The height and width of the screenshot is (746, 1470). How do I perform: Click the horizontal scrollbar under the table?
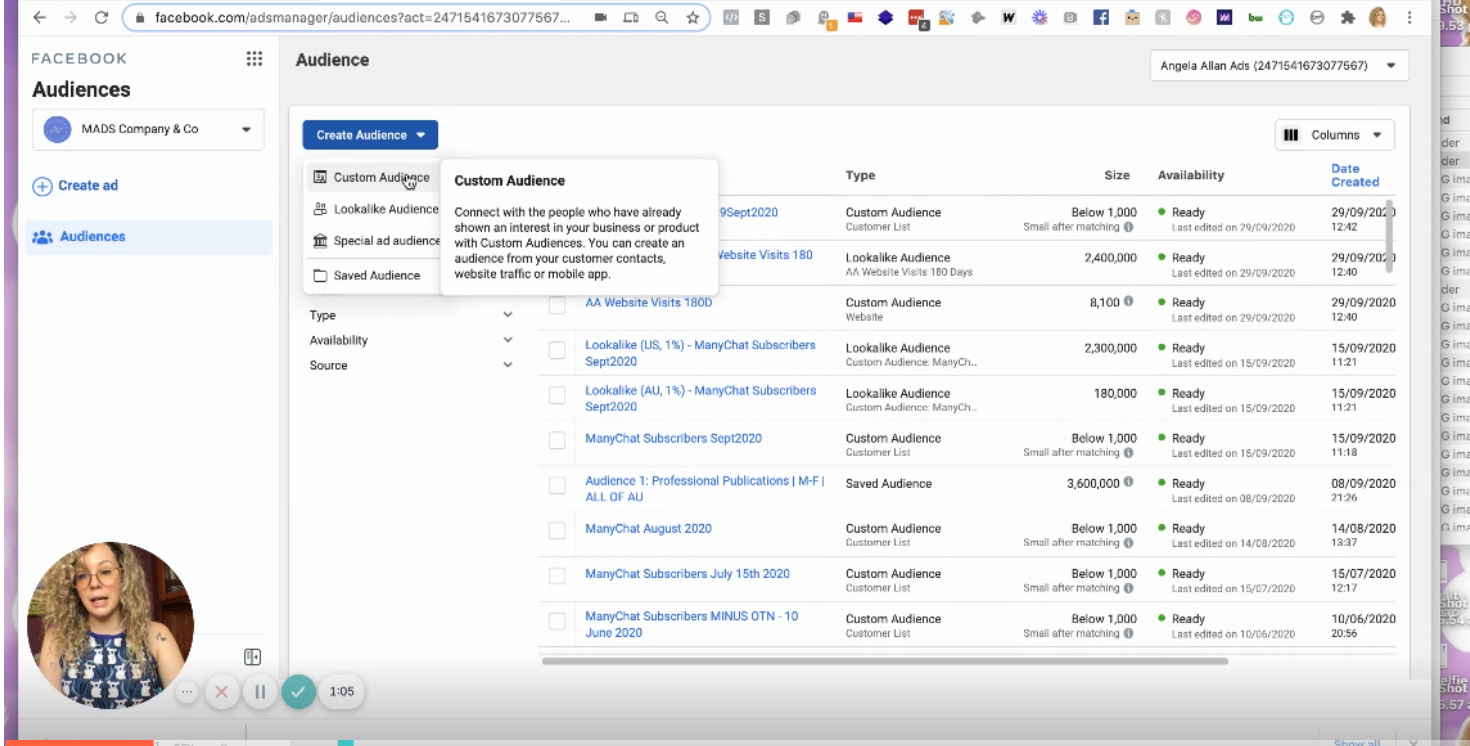point(884,661)
